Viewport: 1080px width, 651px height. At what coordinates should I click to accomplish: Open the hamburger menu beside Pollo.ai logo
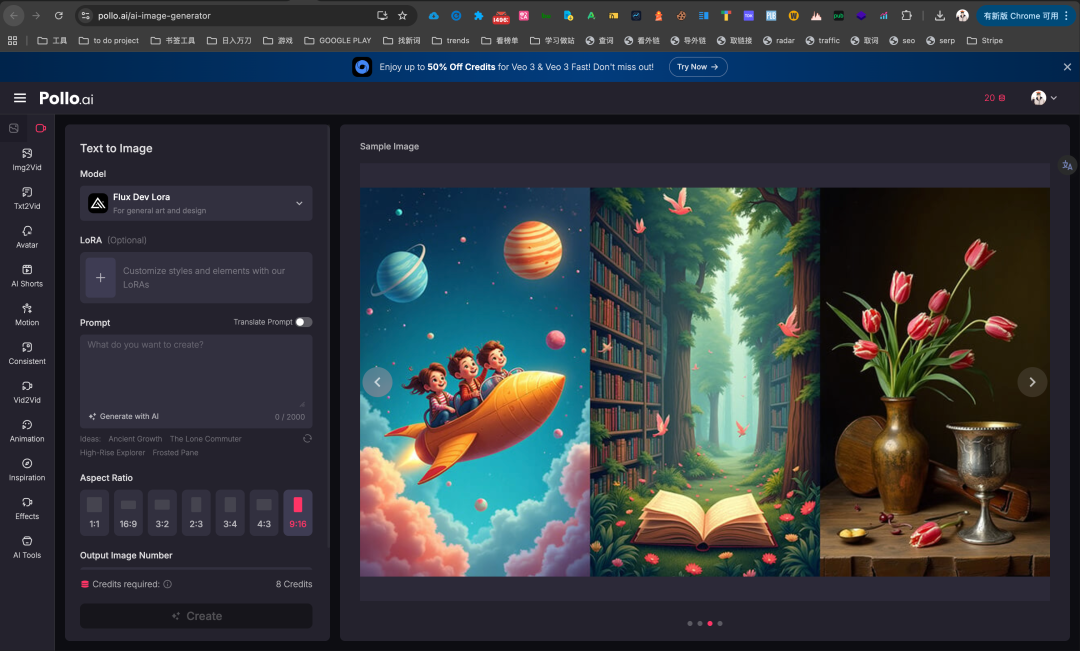point(20,98)
